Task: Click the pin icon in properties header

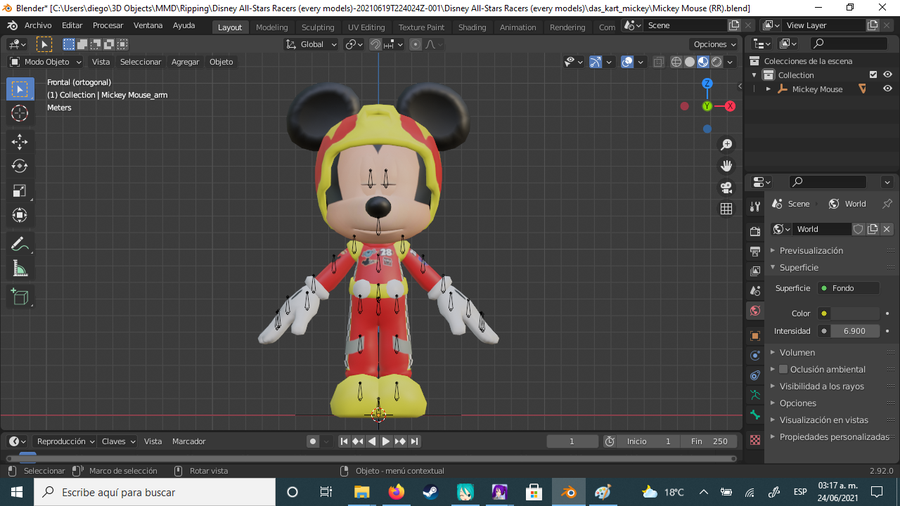Action: tap(887, 204)
